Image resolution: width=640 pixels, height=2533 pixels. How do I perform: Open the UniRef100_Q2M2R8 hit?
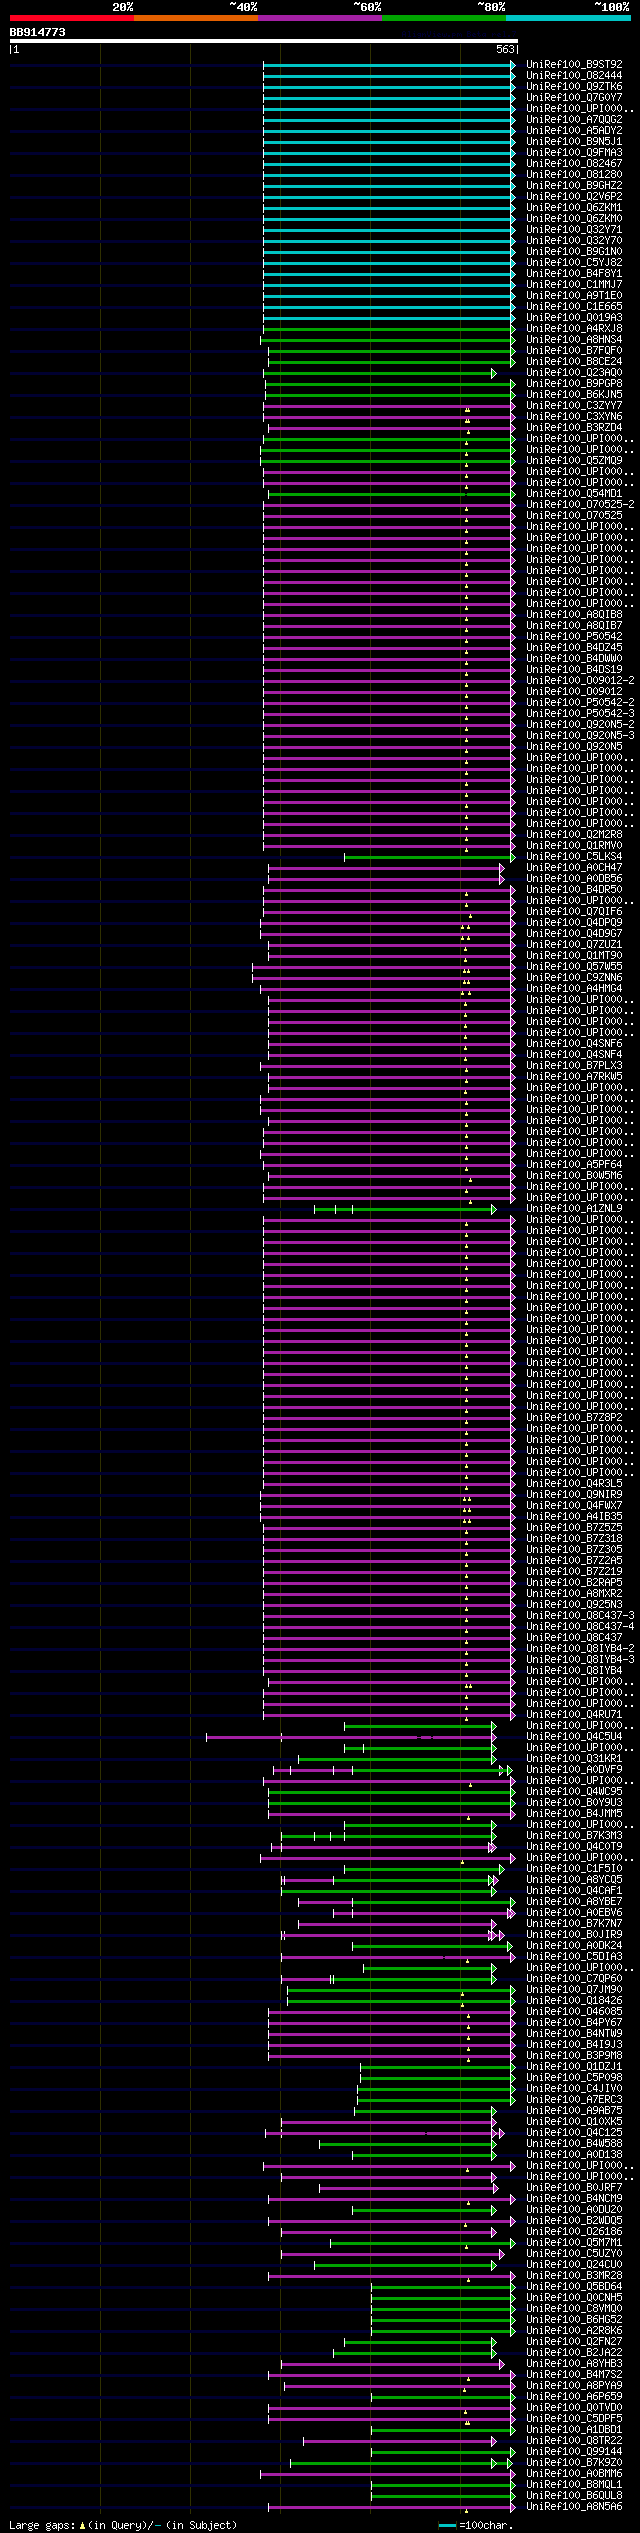[x=574, y=834]
